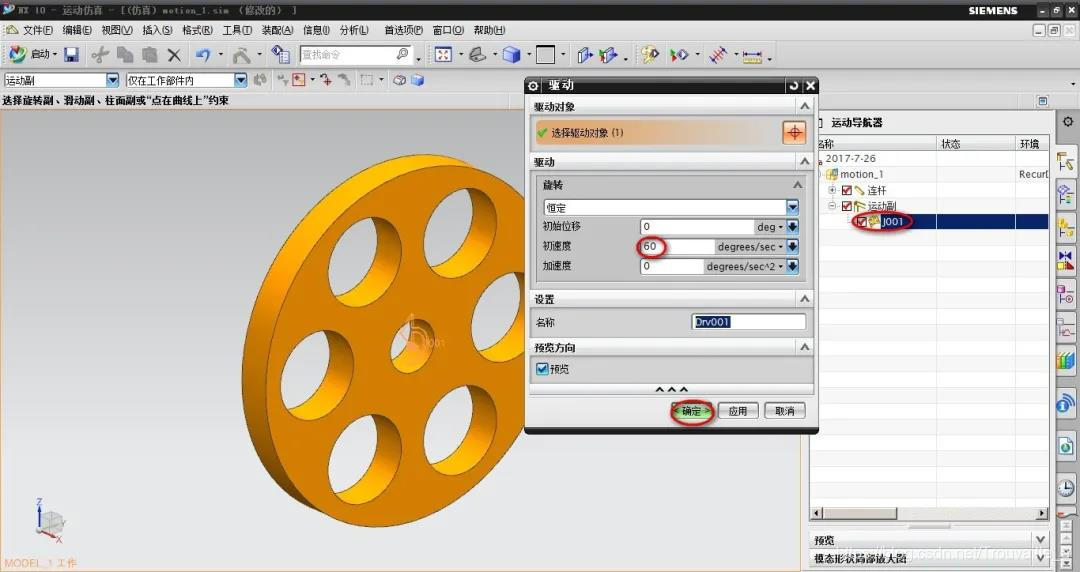The image size is (1080, 572).
Task: Expand the 预览 panel in the navigator
Action: tap(1040, 540)
